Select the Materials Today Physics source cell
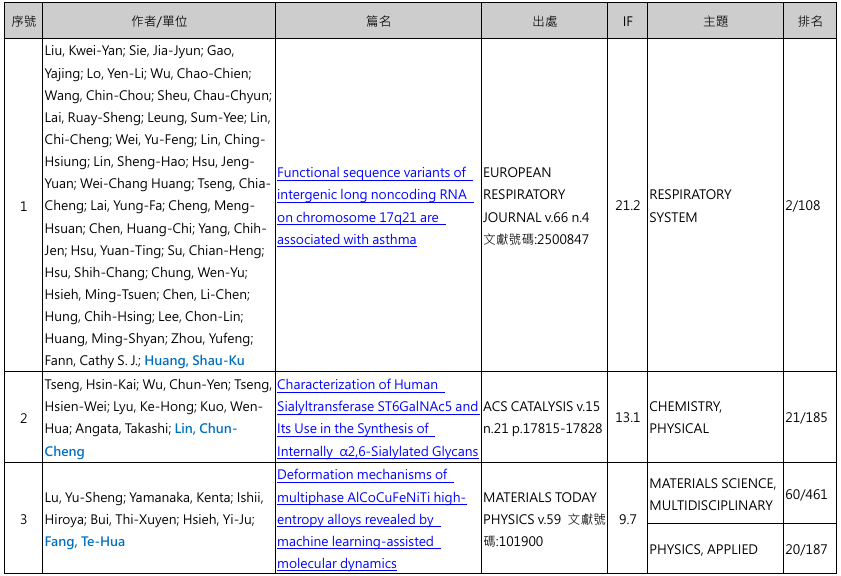The image size is (841, 576). pyautogui.click(x=545, y=519)
